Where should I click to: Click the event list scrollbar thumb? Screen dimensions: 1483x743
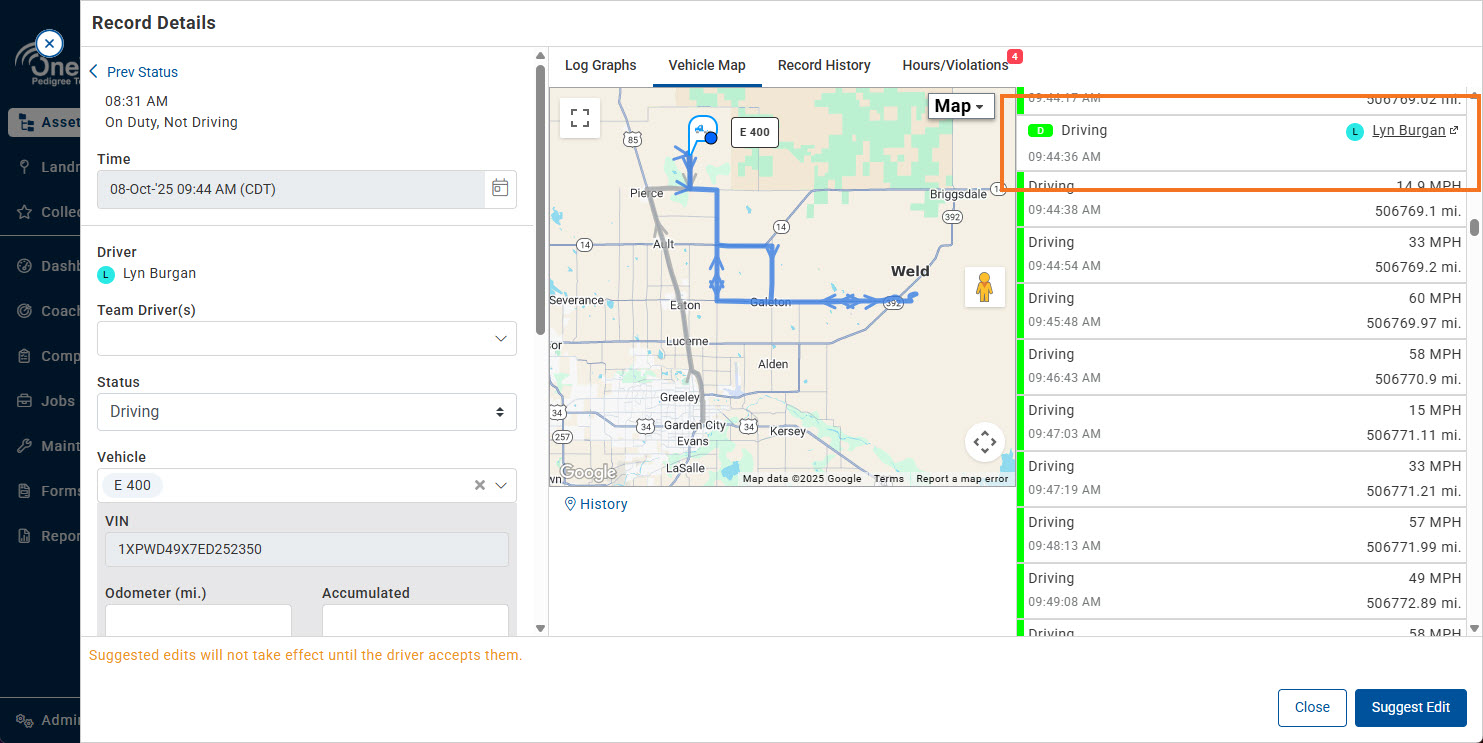coord(1474,227)
